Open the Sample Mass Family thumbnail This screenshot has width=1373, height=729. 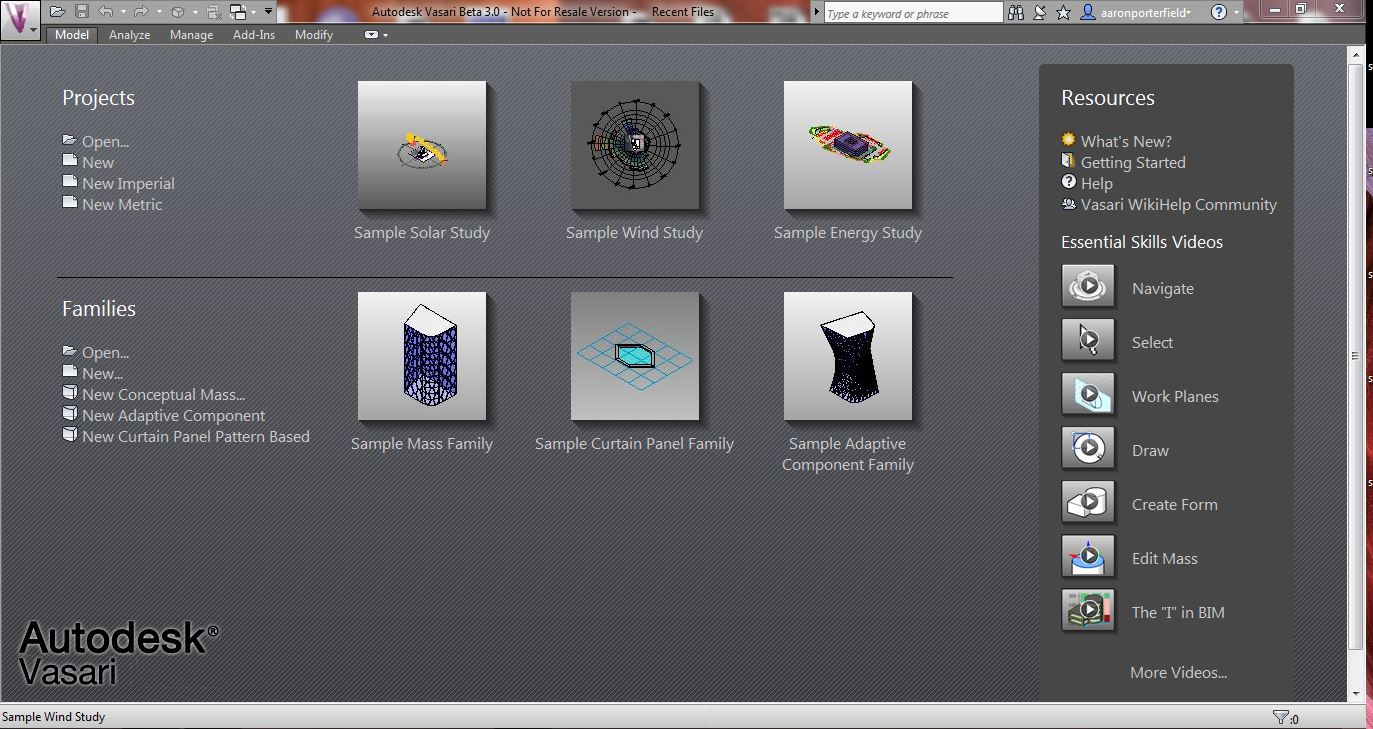pos(422,356)
